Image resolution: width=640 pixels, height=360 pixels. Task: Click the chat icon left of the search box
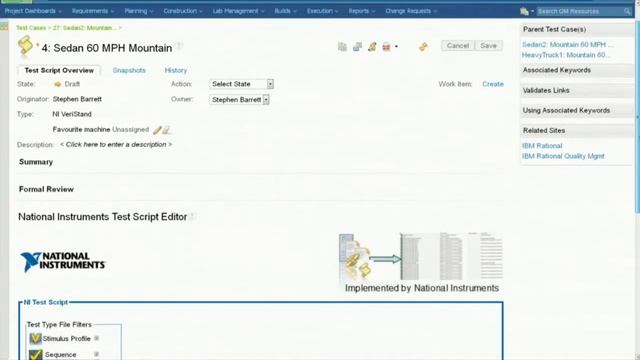(x=524, y=11)
